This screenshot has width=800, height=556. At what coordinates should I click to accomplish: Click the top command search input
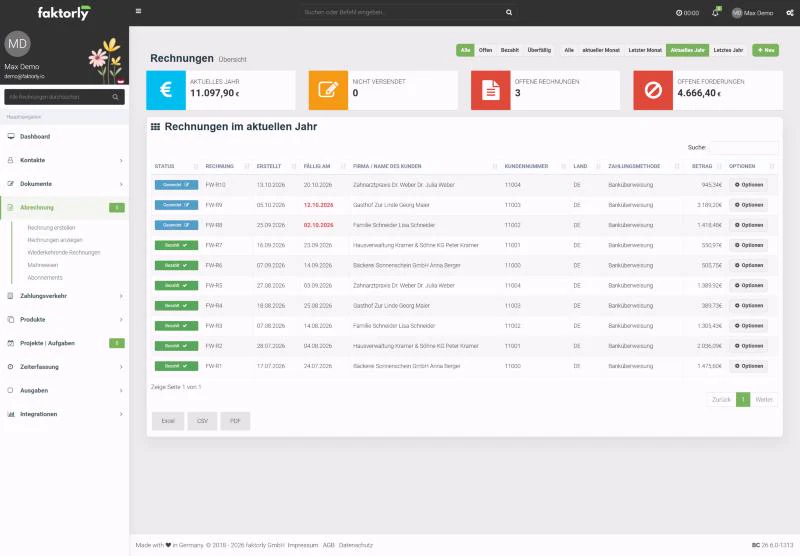tap(403, 12)
